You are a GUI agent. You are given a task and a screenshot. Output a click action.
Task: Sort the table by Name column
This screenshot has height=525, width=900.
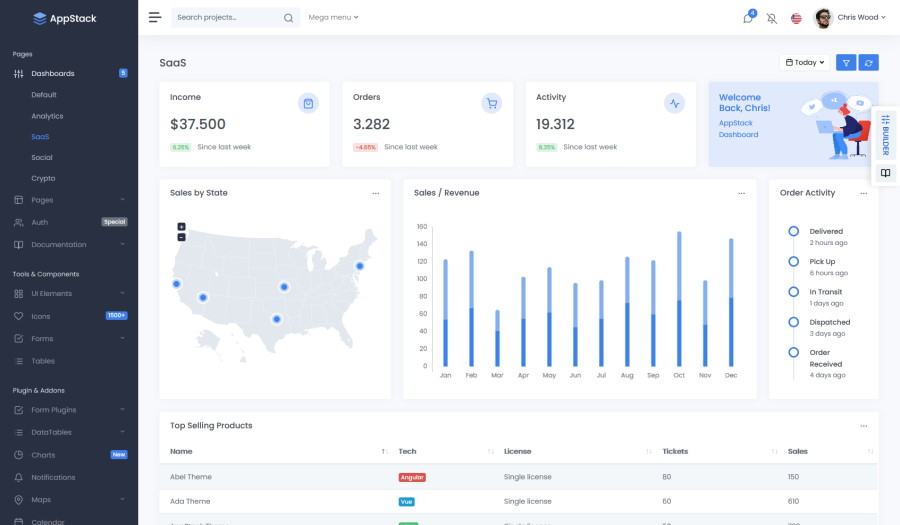coord(384,452)
